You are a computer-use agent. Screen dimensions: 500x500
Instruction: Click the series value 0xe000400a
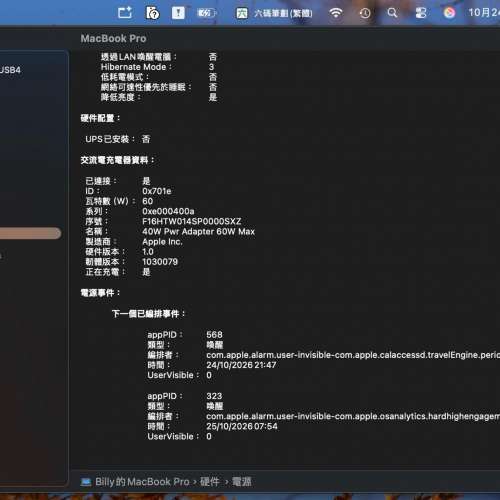pyautogui.click(x=168, y=211)
